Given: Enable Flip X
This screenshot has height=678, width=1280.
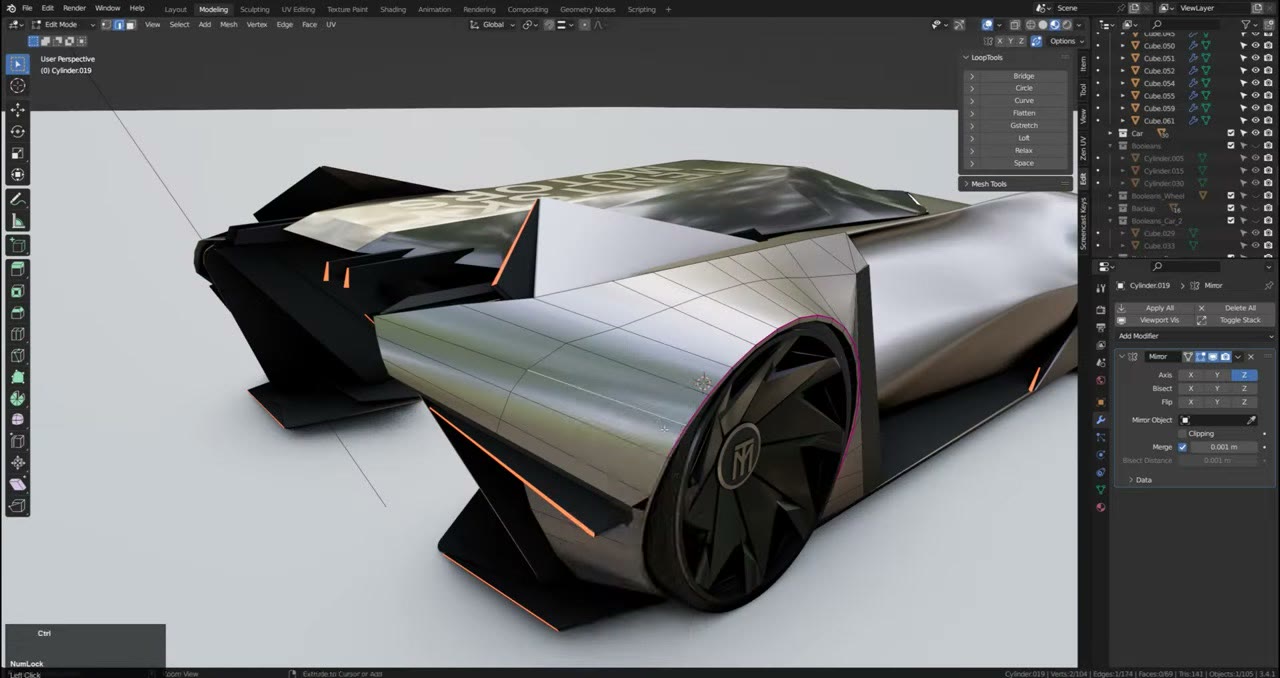Looking at the screenshot, I should [1191, 402].
